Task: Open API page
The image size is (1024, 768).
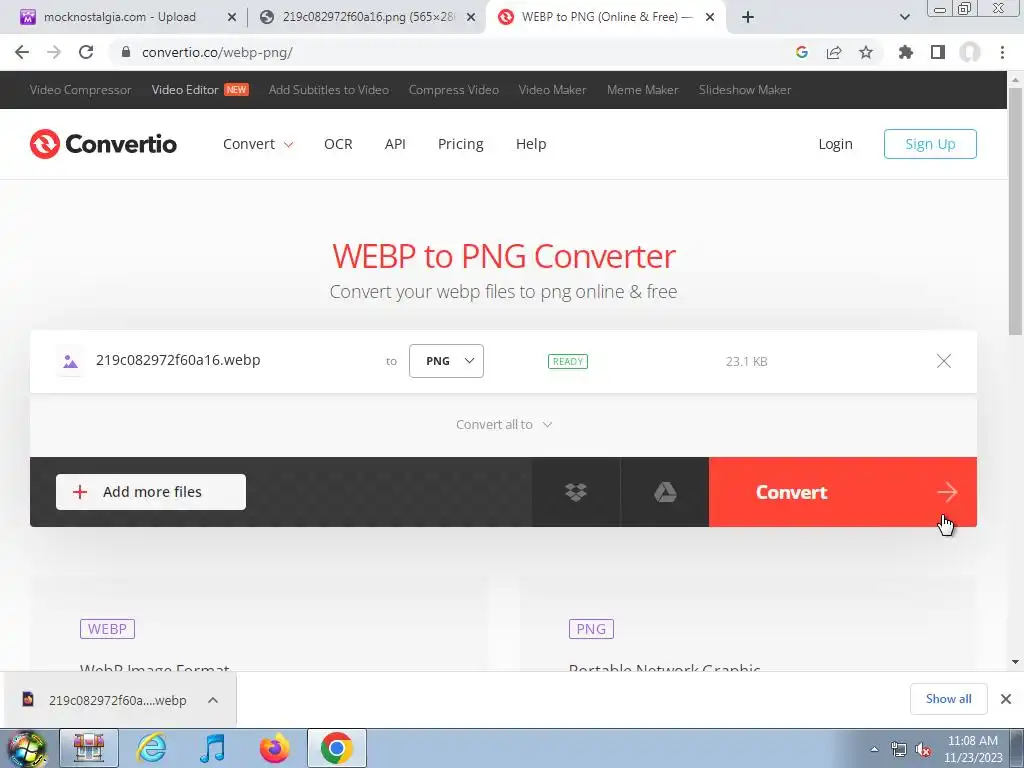Action: coord(395,144)
